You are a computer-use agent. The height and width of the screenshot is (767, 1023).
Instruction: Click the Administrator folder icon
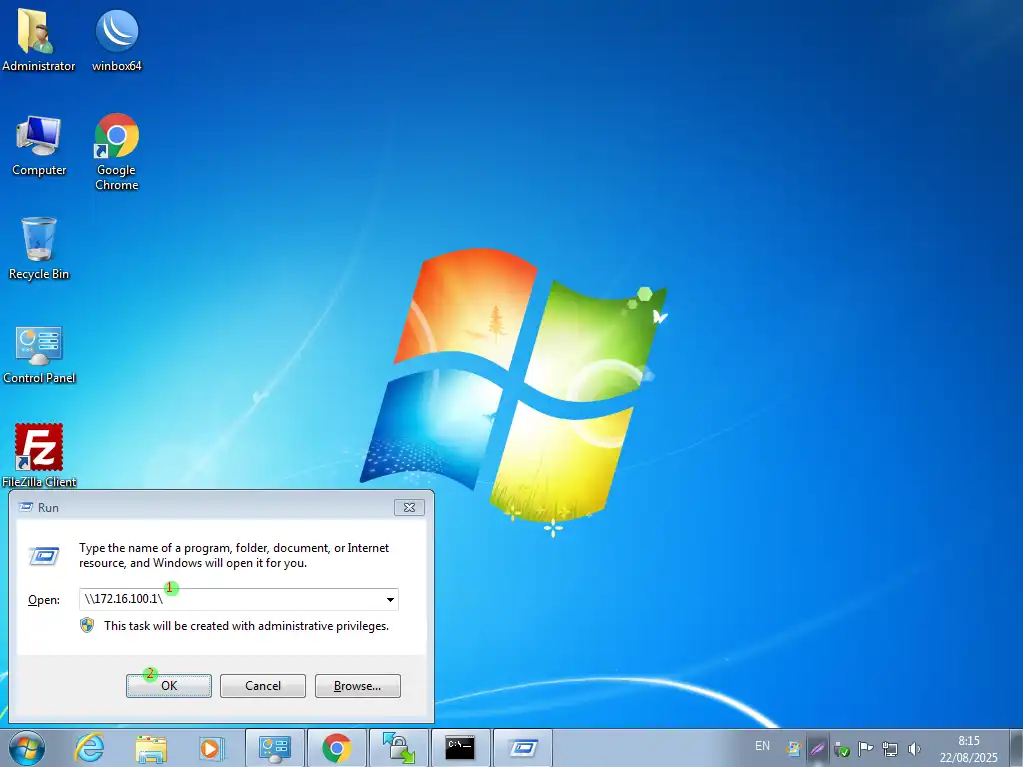pyautogui.click(x=39, y=33)
